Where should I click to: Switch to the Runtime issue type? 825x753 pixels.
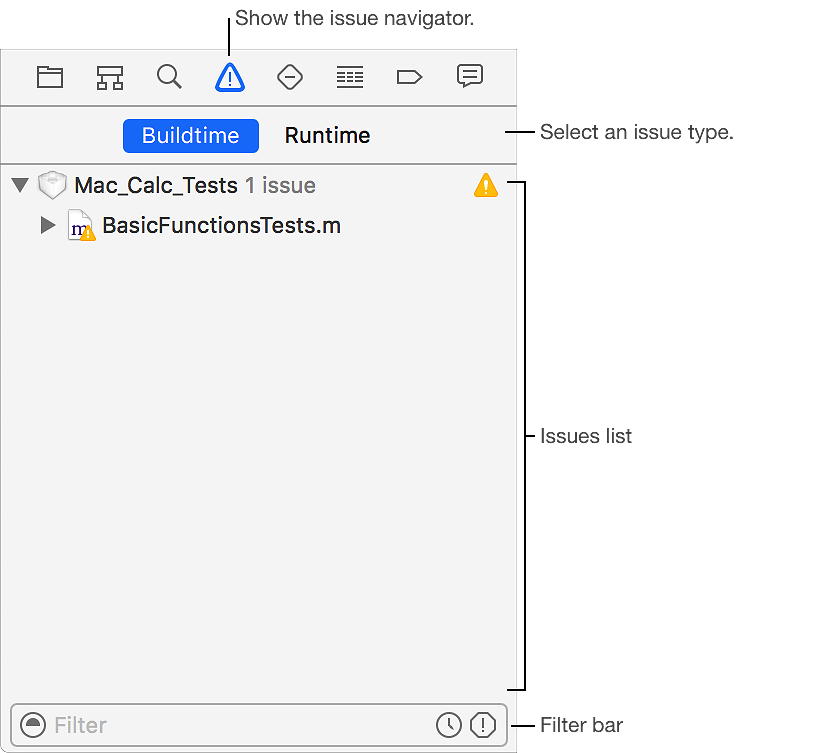click(x=327, y=136)
